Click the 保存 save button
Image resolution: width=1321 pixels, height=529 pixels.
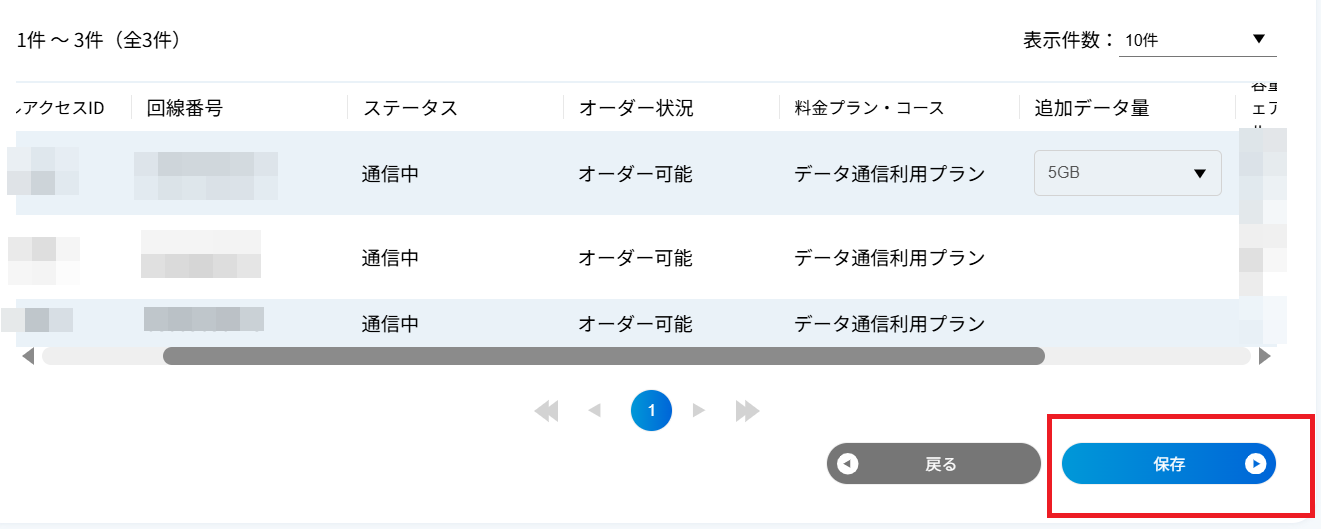tap(1168, 464)
